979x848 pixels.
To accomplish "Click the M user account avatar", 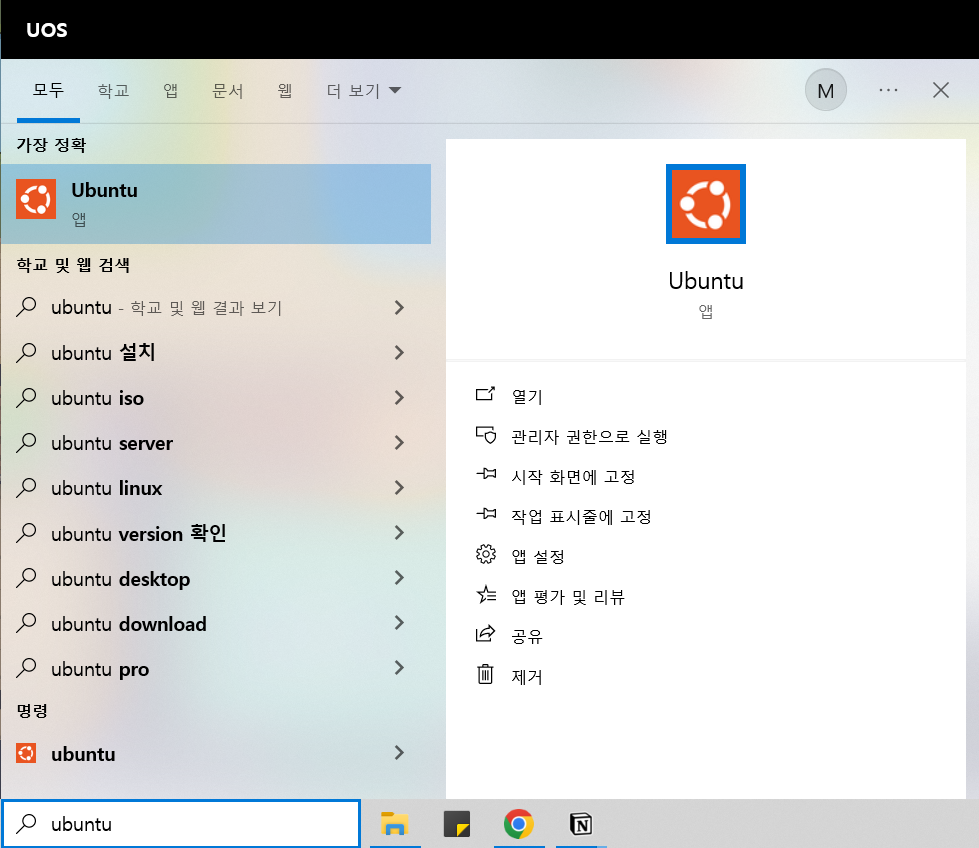I will 825,91.
